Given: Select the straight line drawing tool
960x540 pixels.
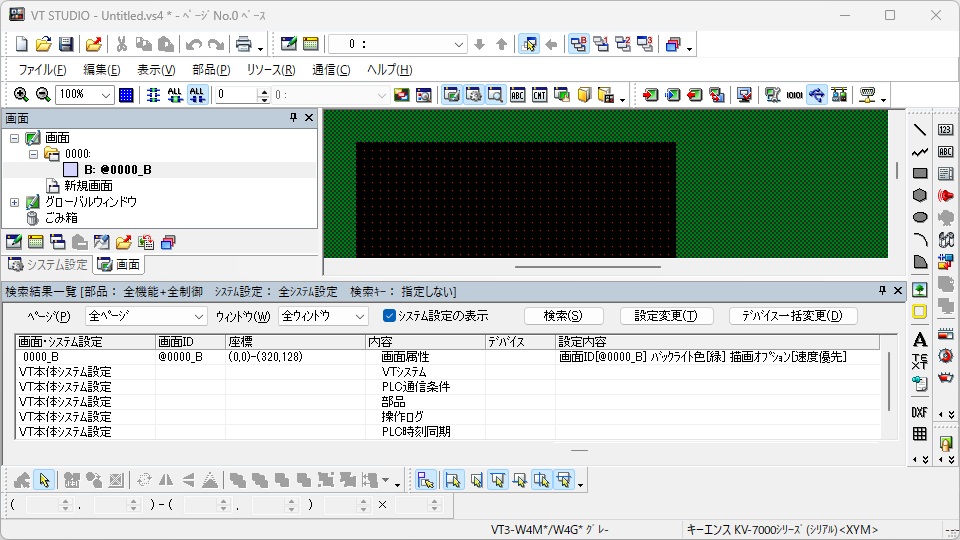Looking at the screenshot, I should [920, 130].
